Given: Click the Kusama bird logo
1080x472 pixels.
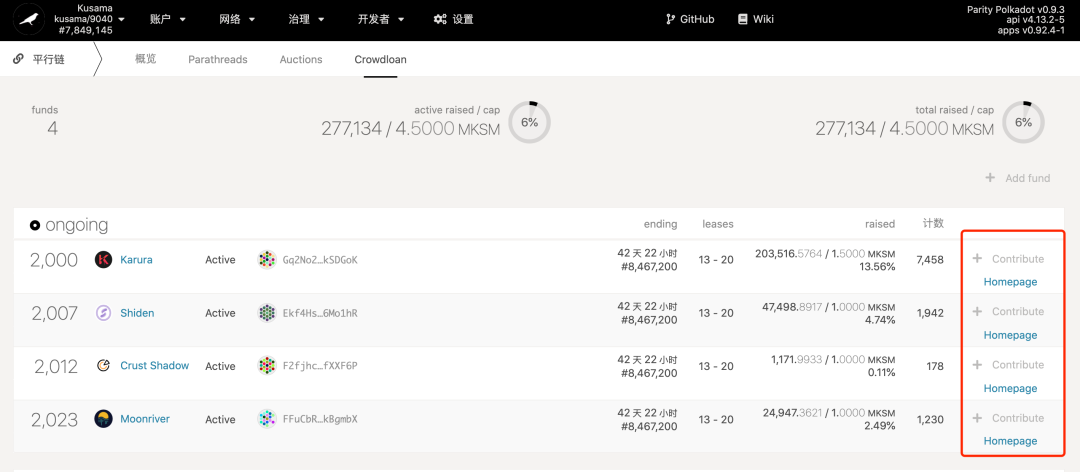Looking at the screenshot, I should [30, 20].
